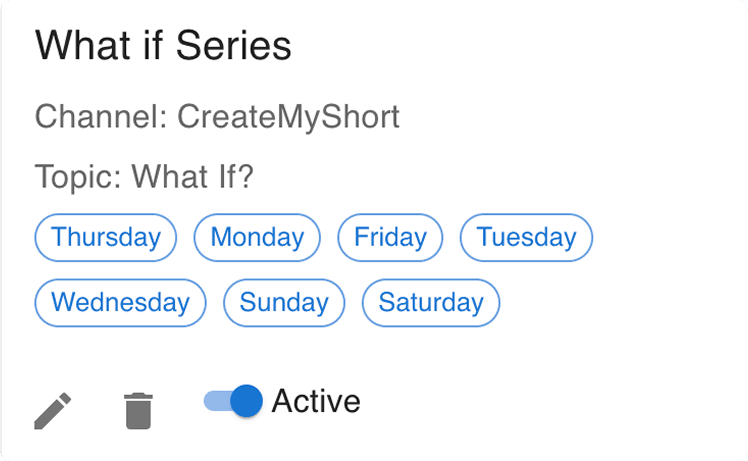This screenshot has width=748, height=461.
Task: Click the "Active" label text
Action: 316,401
